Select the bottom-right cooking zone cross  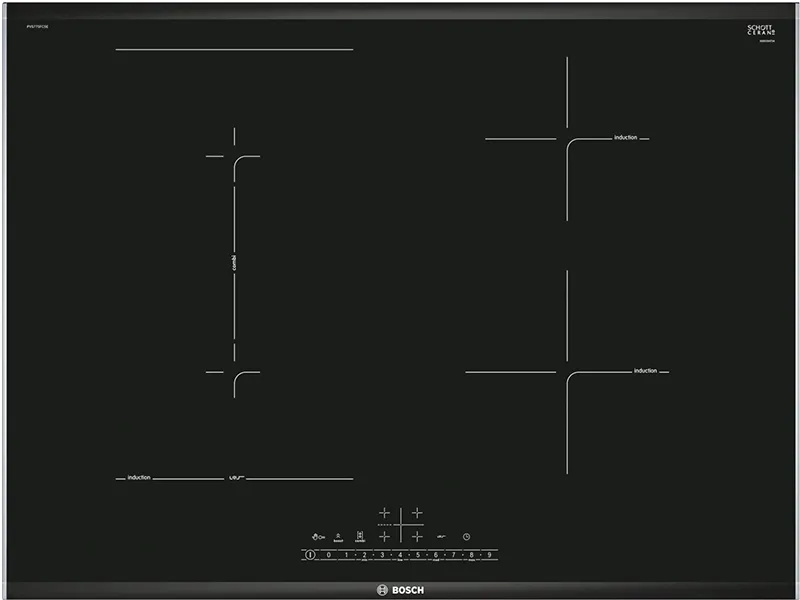click(x=417, y=536)
